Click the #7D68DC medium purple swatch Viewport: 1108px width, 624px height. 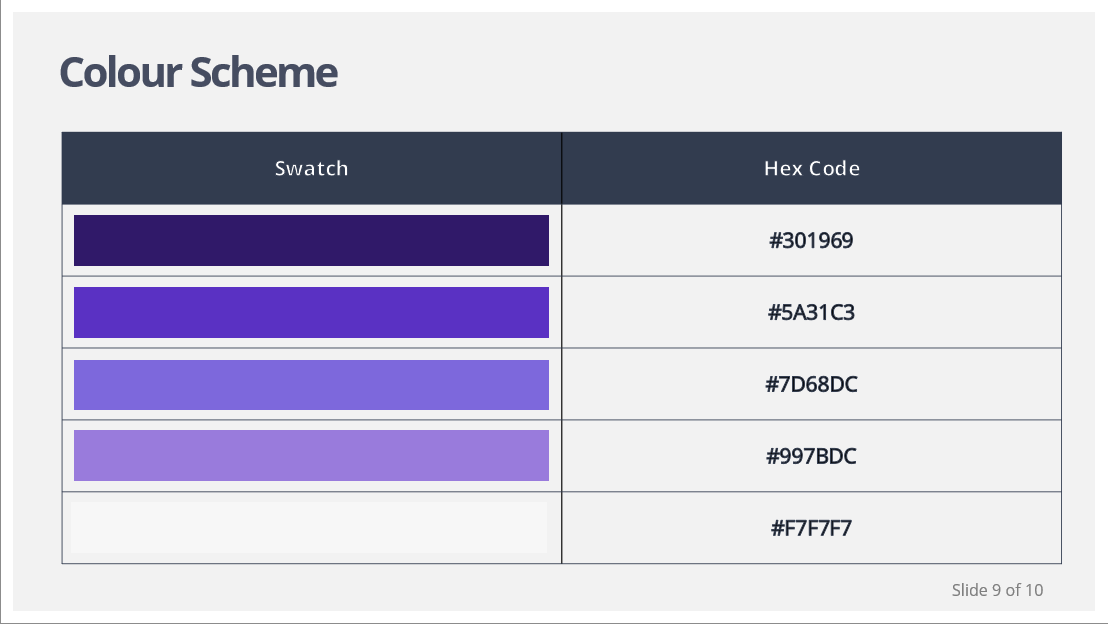(x=310, y=384)
